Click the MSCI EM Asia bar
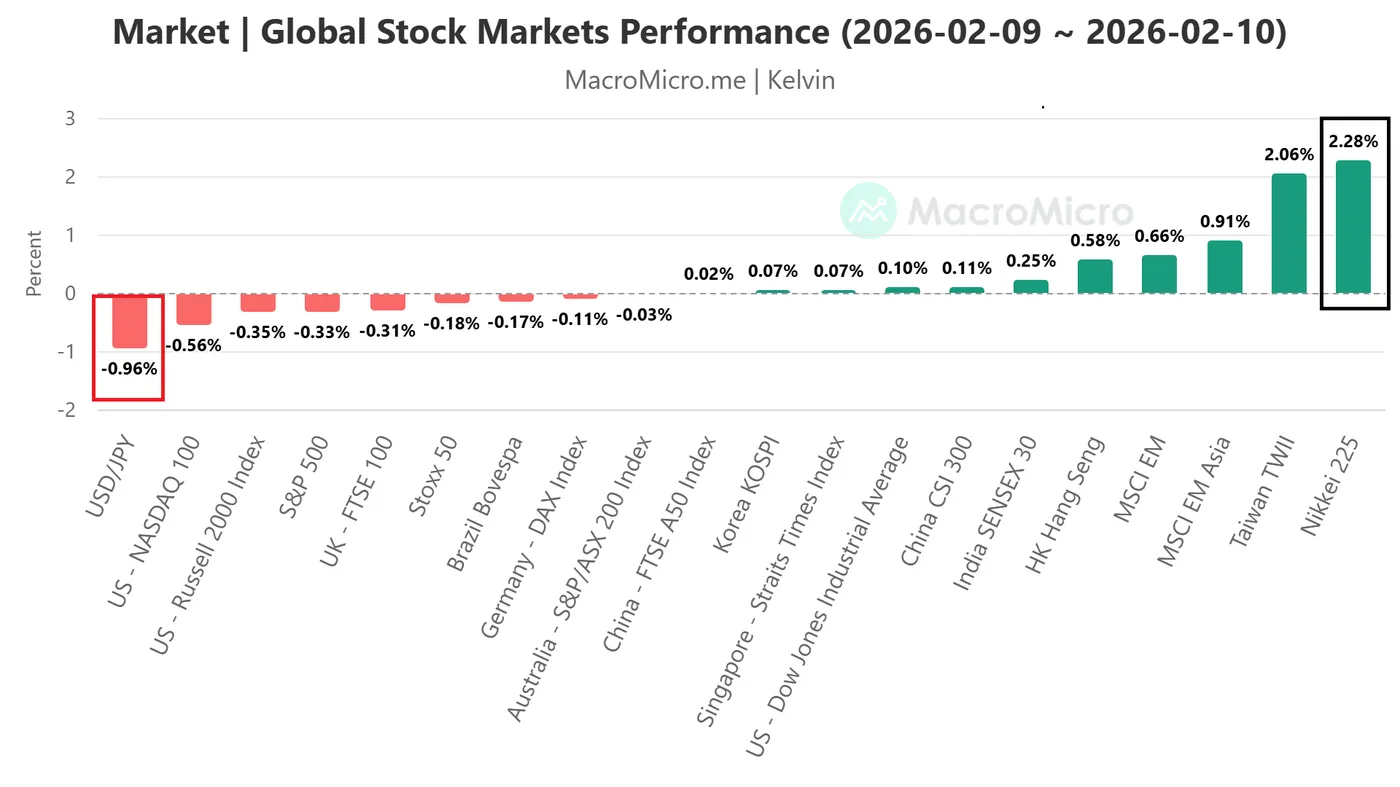 (1224, 267)
